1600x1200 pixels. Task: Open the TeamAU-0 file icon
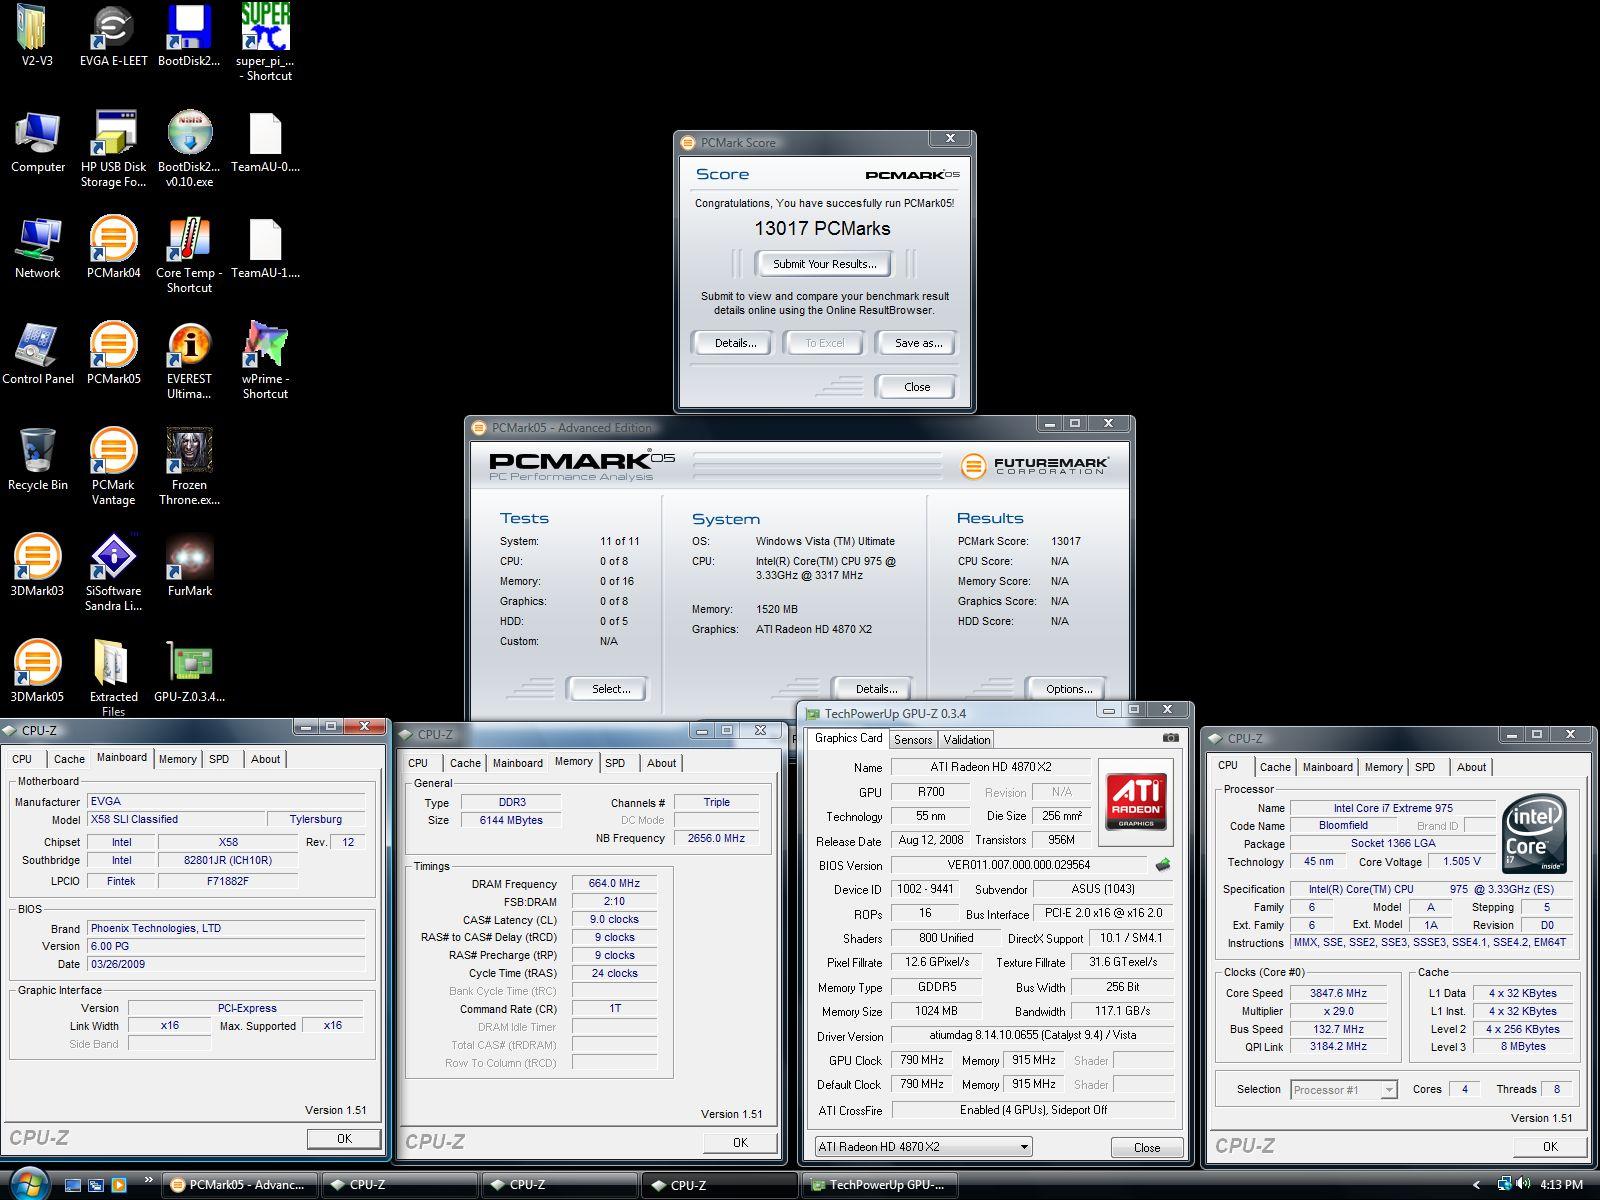click(x=265, y=134)
